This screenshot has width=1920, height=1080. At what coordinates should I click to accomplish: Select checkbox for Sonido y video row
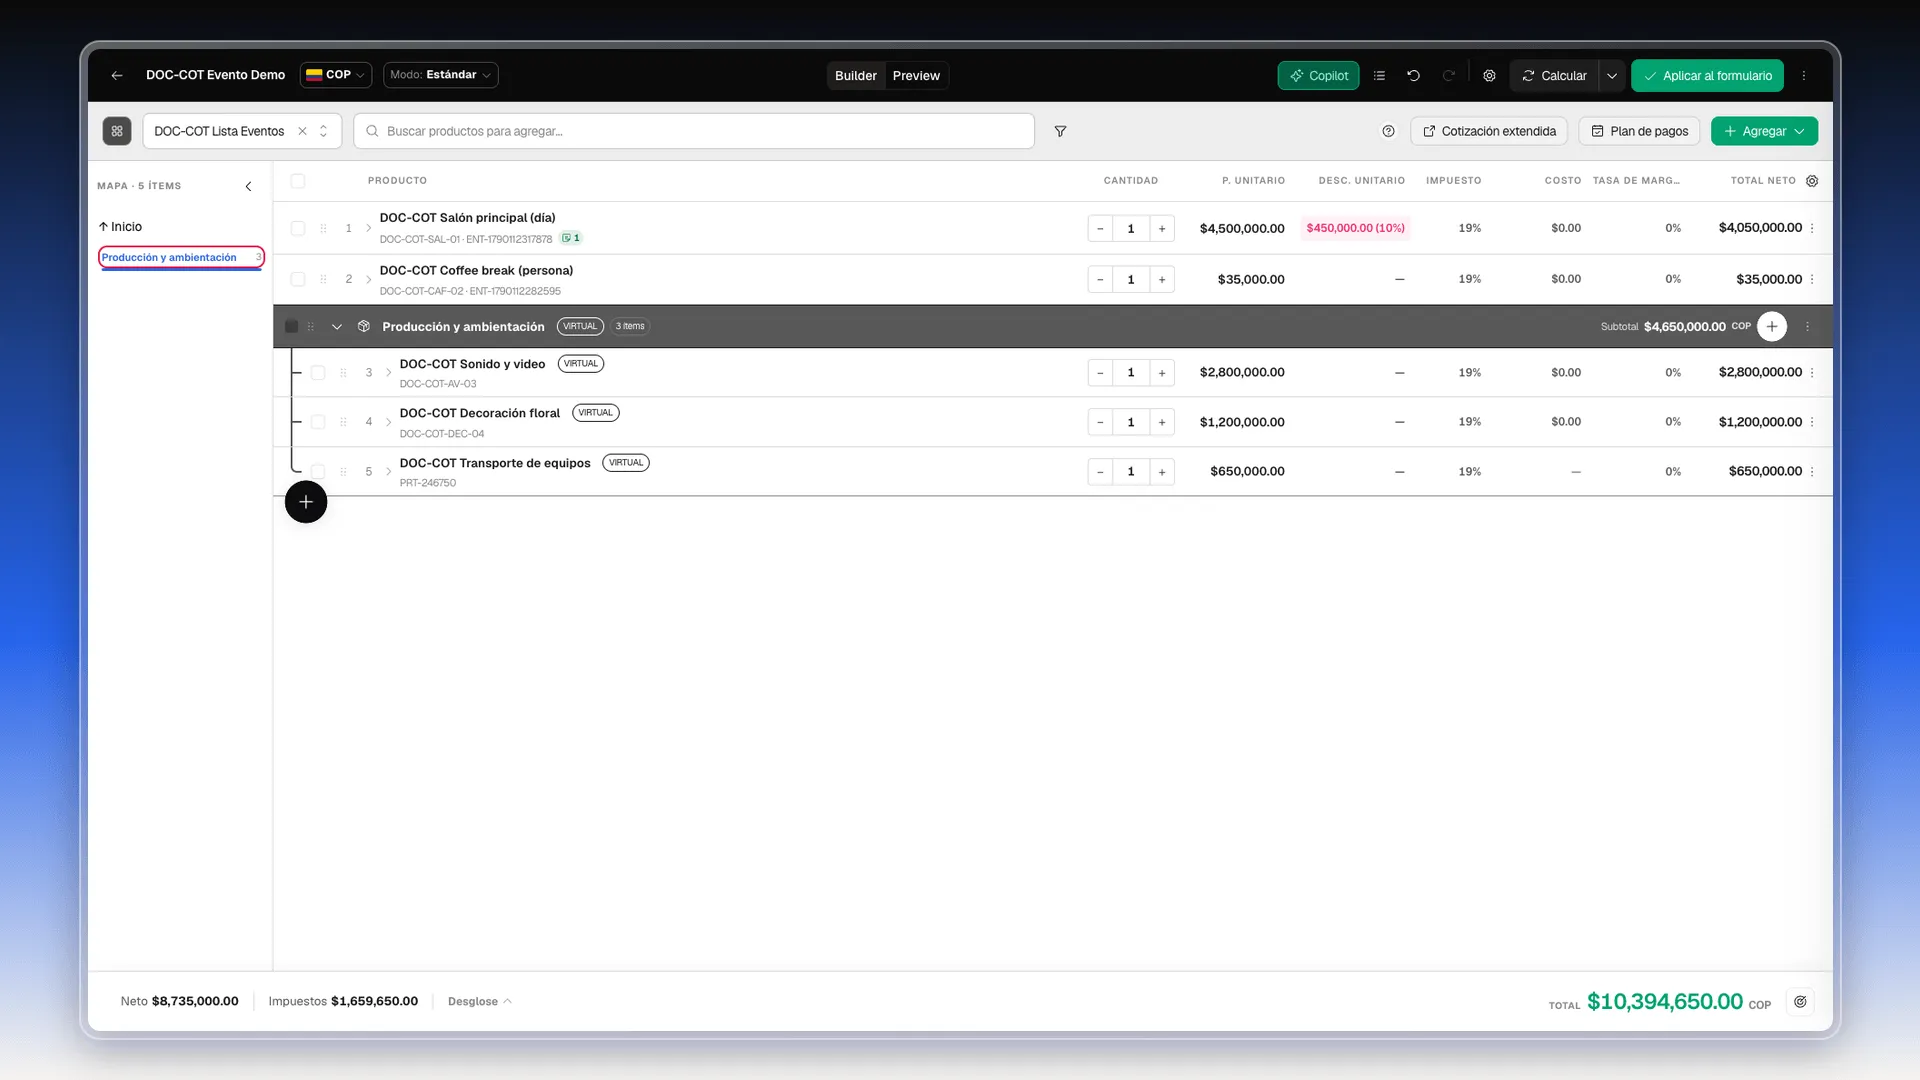317,372
